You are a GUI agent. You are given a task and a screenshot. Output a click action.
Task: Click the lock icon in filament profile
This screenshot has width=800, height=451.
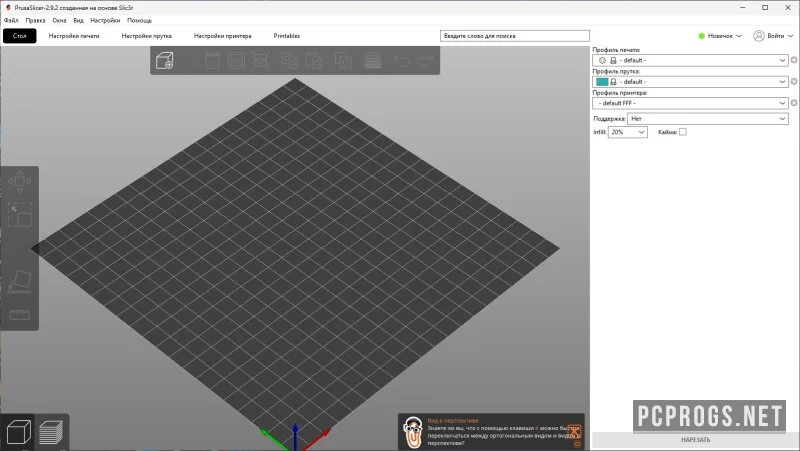click(613, 82)
